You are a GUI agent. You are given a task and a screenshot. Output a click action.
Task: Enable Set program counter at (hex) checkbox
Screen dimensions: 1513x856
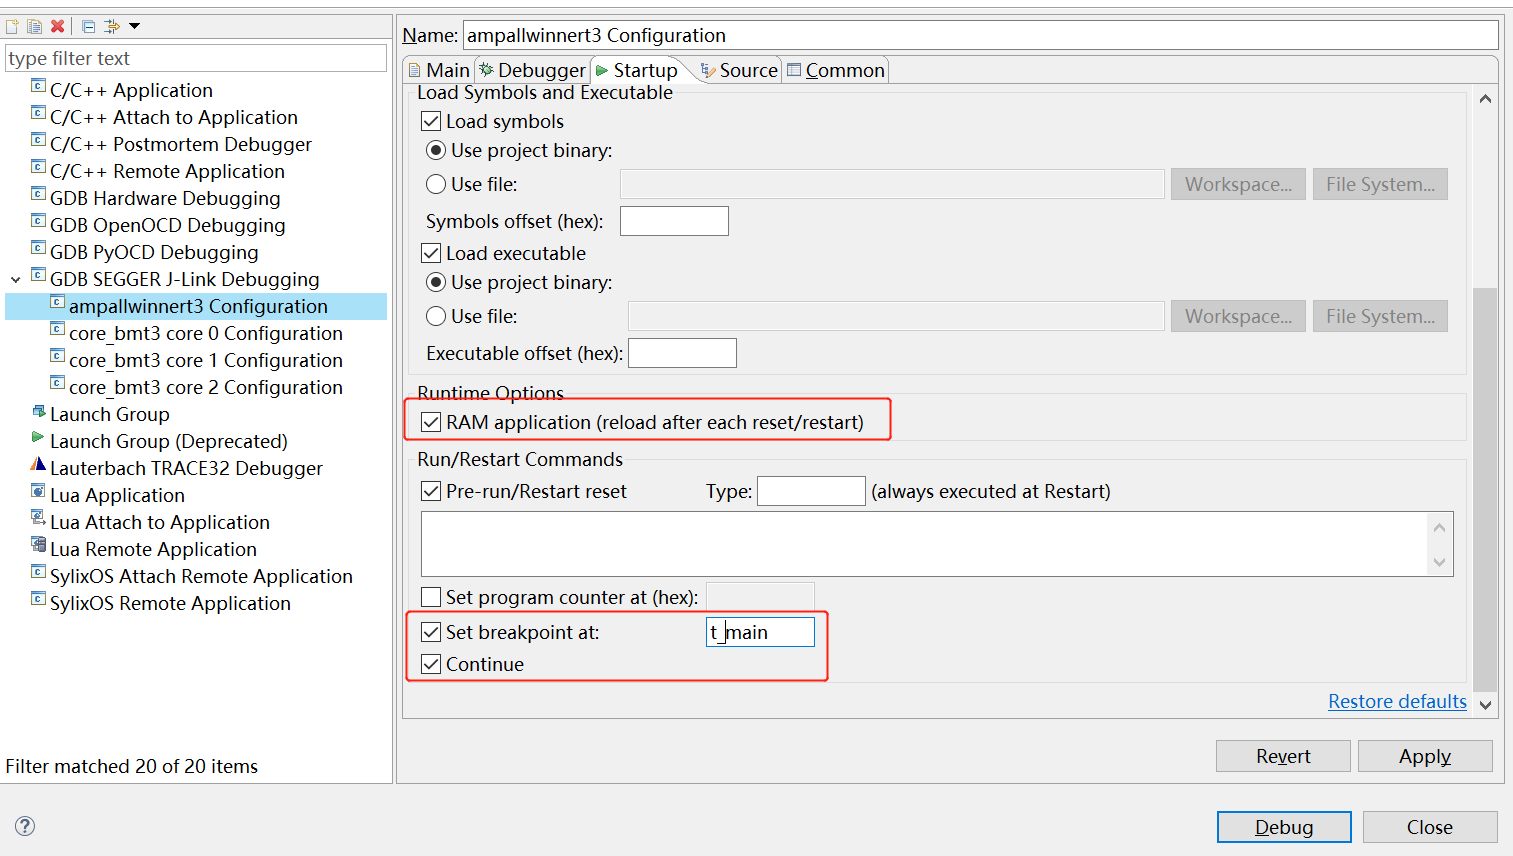[x=431, y=597]
